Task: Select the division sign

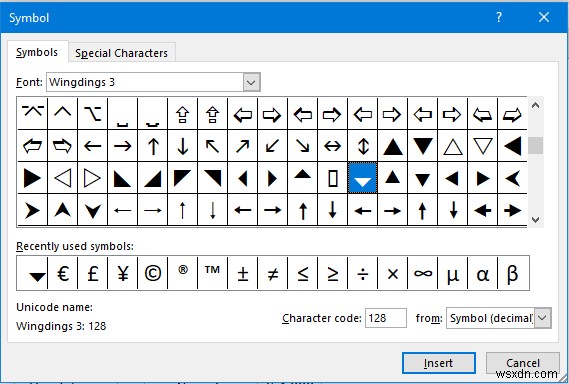Action: 363,273
